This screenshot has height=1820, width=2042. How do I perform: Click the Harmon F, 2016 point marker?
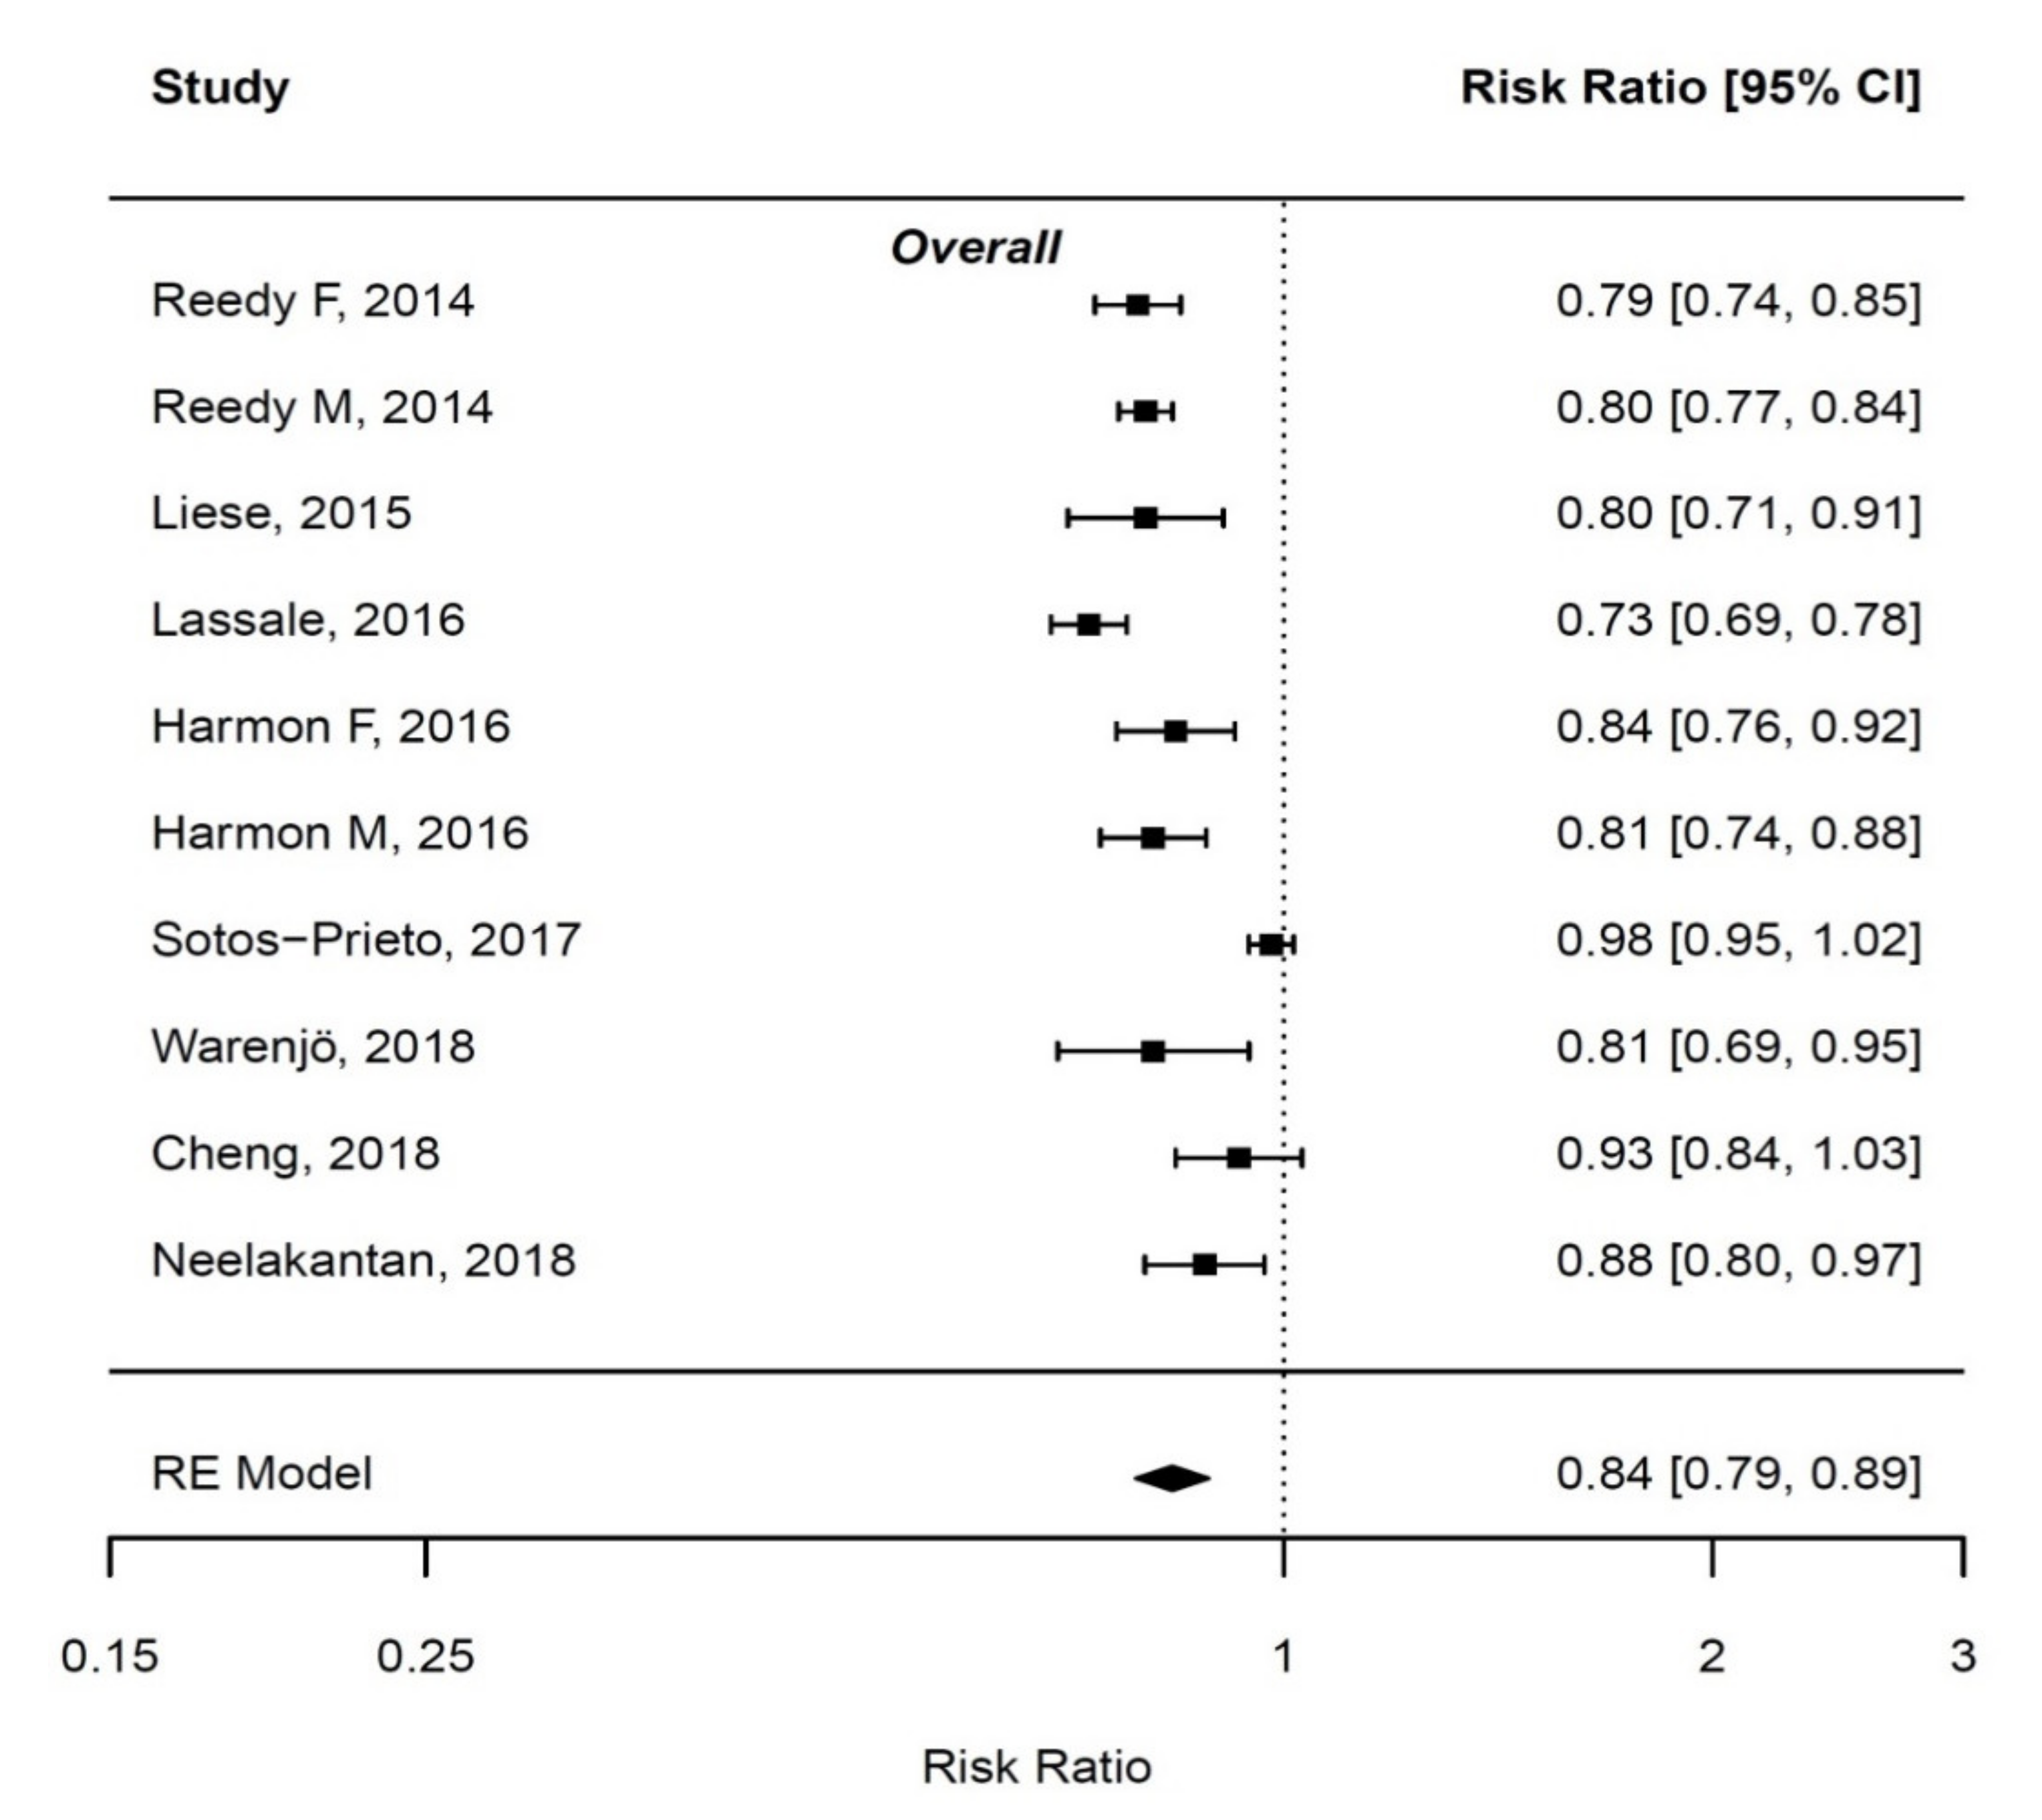click(1176, 731)
